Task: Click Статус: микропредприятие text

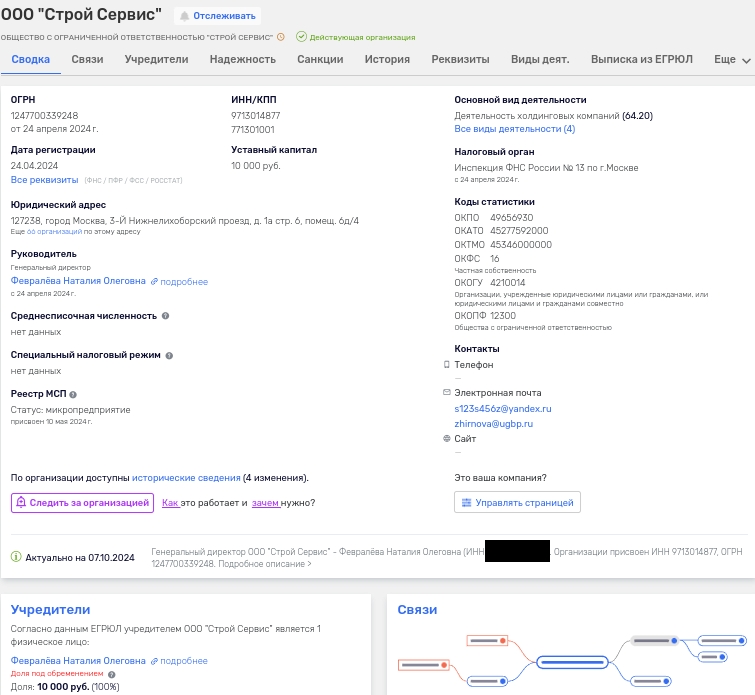Action: point(70,410)
